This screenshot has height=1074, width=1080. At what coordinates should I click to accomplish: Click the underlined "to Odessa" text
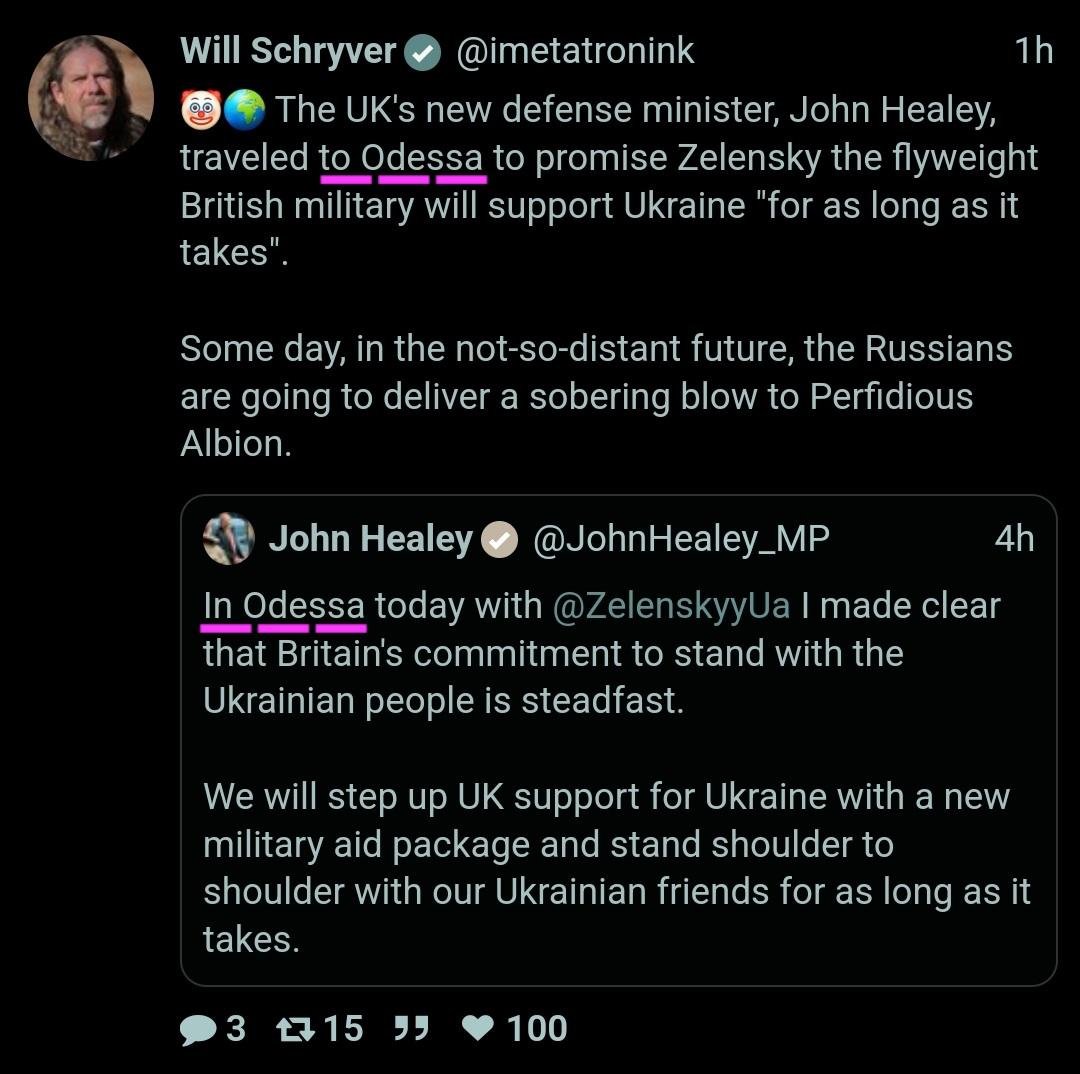[x=402, y=159]
